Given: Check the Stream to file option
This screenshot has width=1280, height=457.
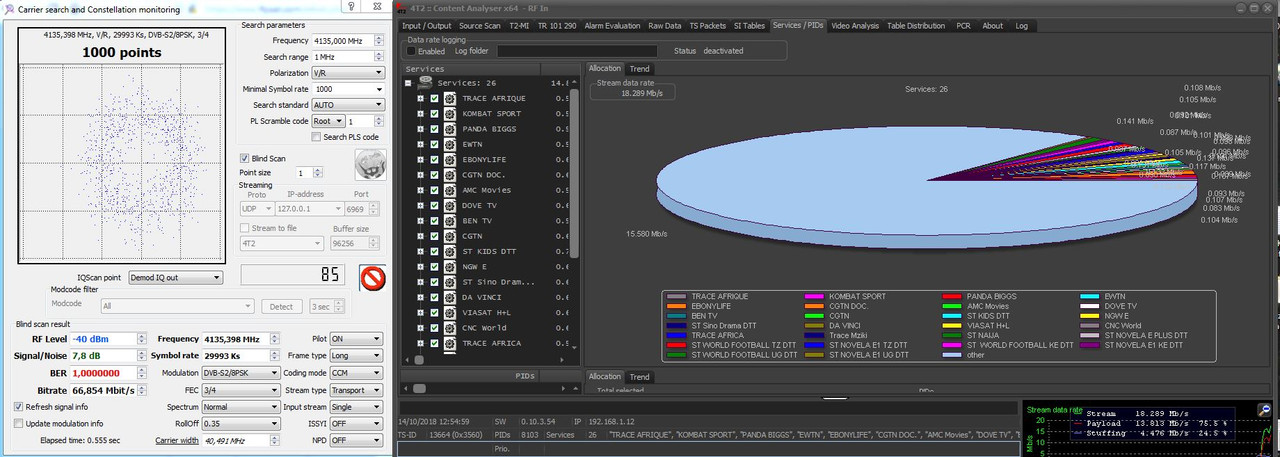Looking at the screenshot, I should 245,228.
